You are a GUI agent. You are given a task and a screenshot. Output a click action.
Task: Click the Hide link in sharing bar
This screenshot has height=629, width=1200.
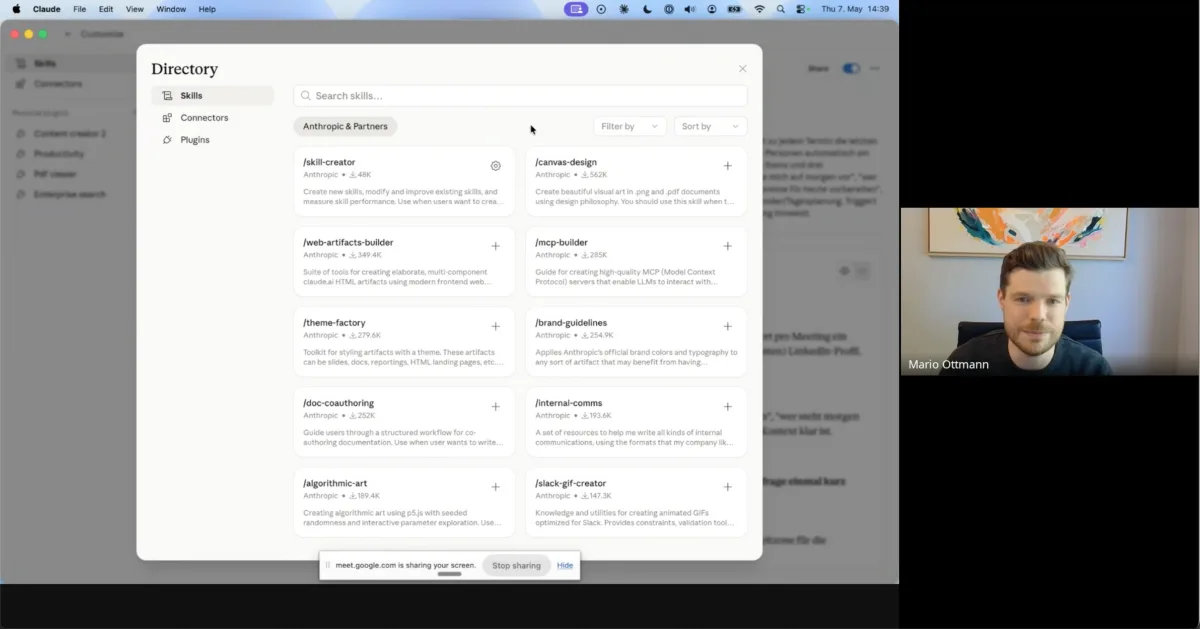[565, 565]
